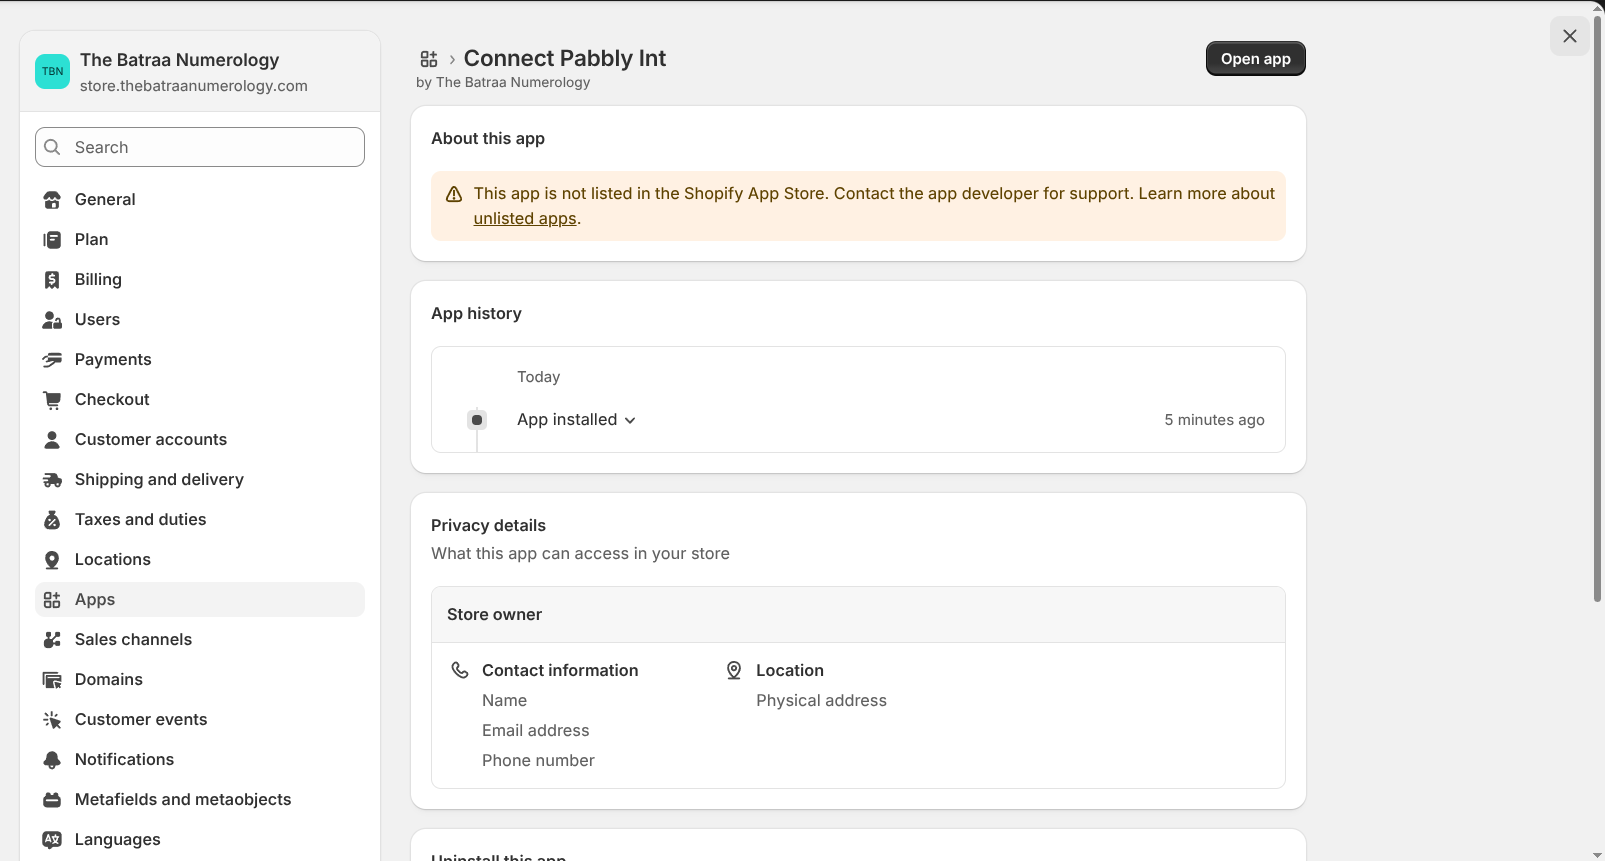Screen dimensions: 1605x861
Task: Click the General store icon in sidebar
Action: point(52,200)
